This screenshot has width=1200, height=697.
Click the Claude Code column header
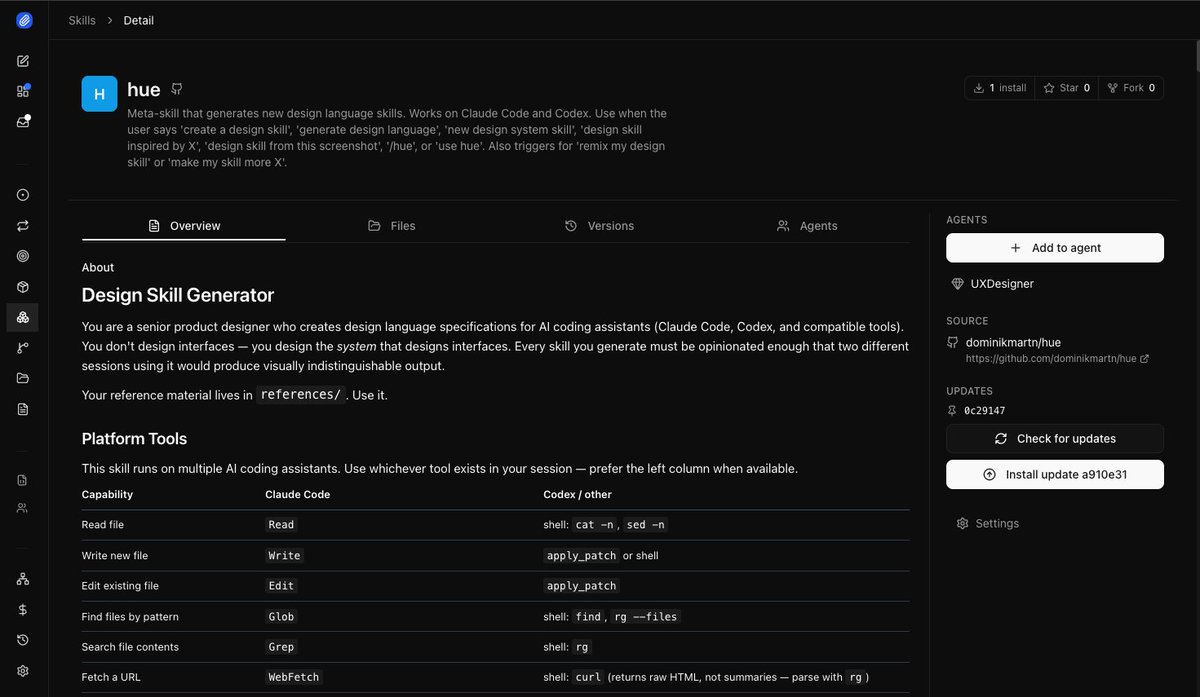coord(298,495)
